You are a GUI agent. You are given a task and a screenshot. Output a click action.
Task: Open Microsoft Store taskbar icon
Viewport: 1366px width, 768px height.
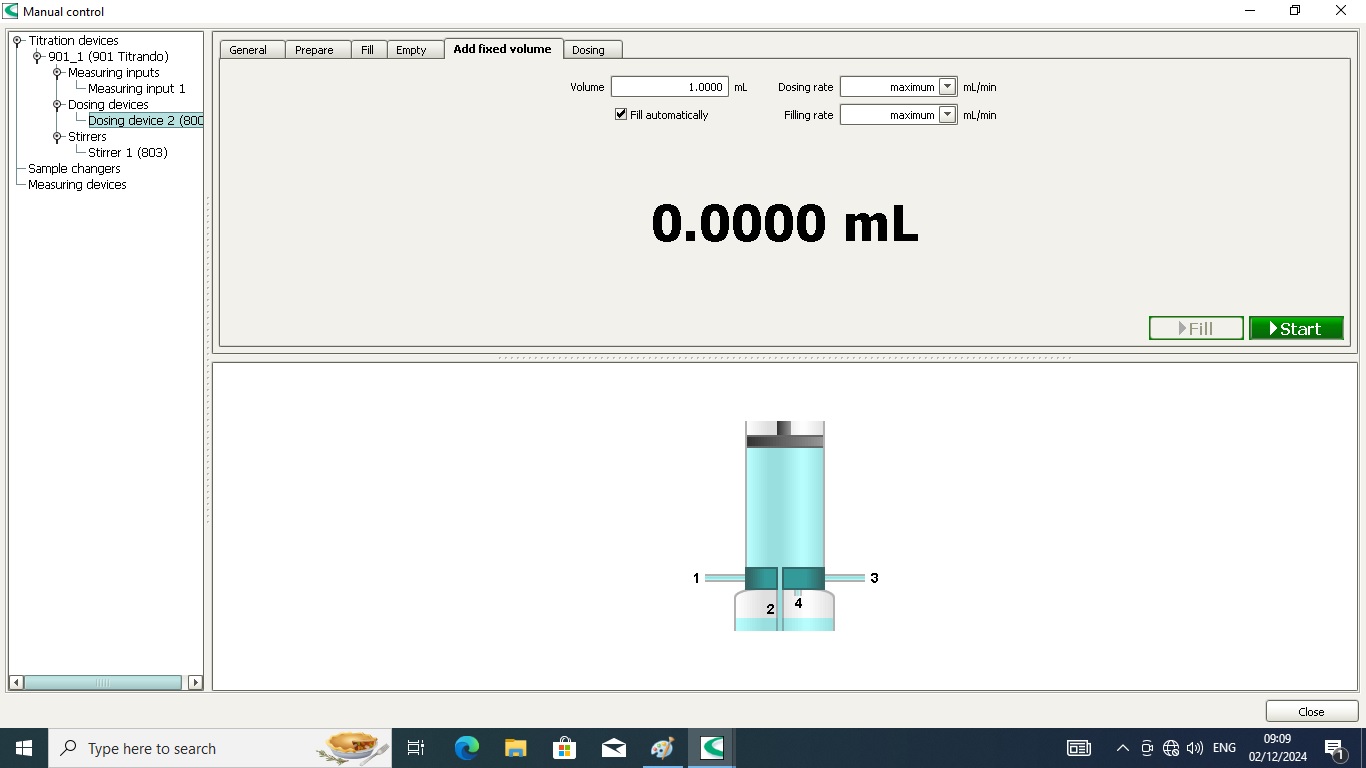564,748
